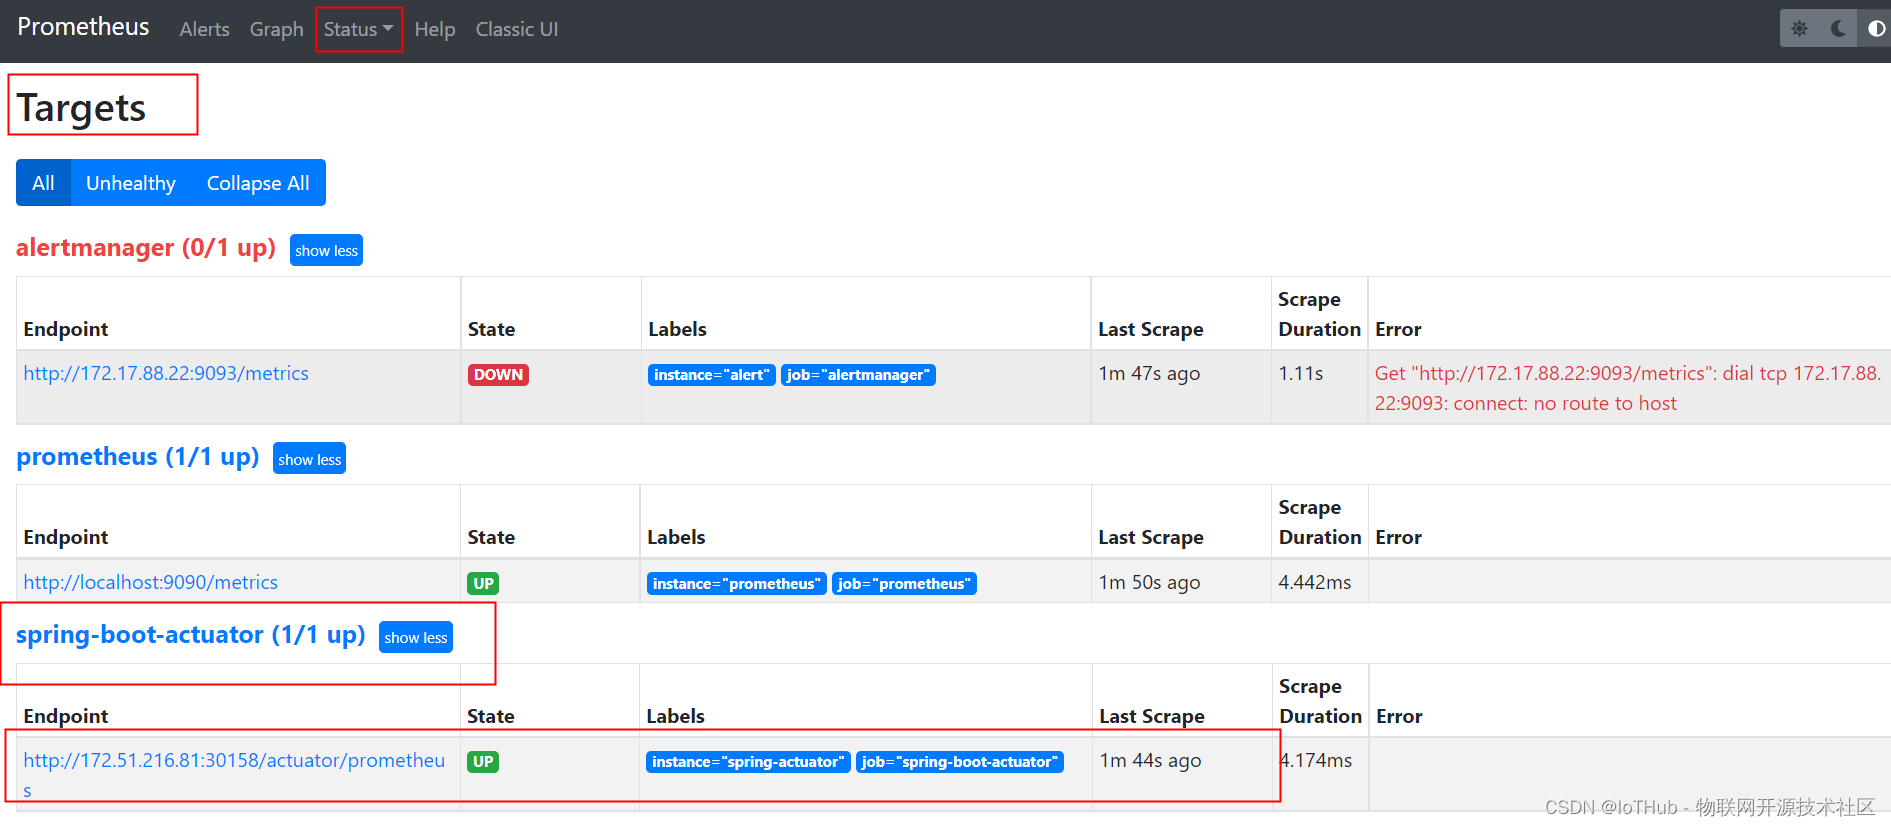Select the All targets filter
This screenshot has height=826, width=1891.
43,183
